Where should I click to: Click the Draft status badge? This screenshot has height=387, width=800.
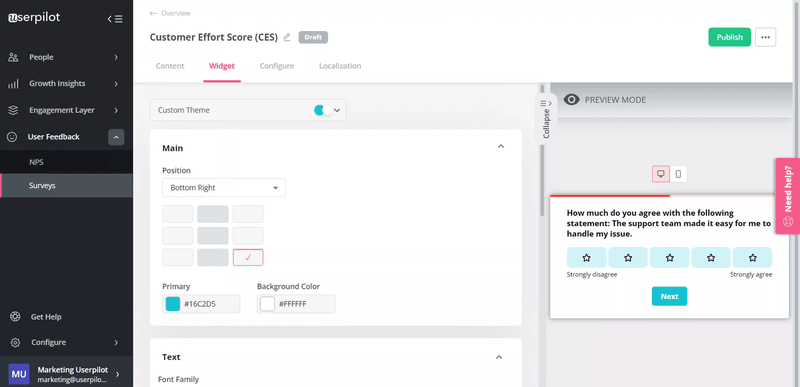pos(313,37)
